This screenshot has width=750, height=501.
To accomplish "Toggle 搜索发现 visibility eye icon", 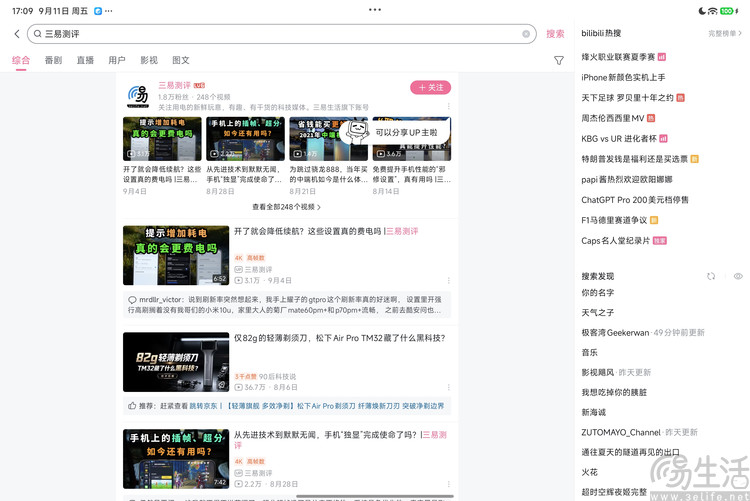I will (x=738, y=276).
